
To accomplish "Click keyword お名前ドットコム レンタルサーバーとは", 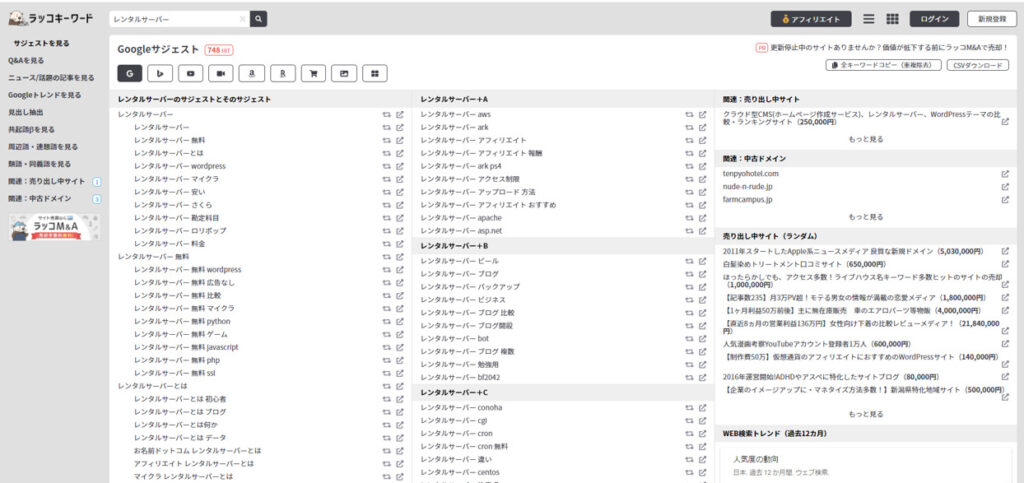I will pos(197,450).
